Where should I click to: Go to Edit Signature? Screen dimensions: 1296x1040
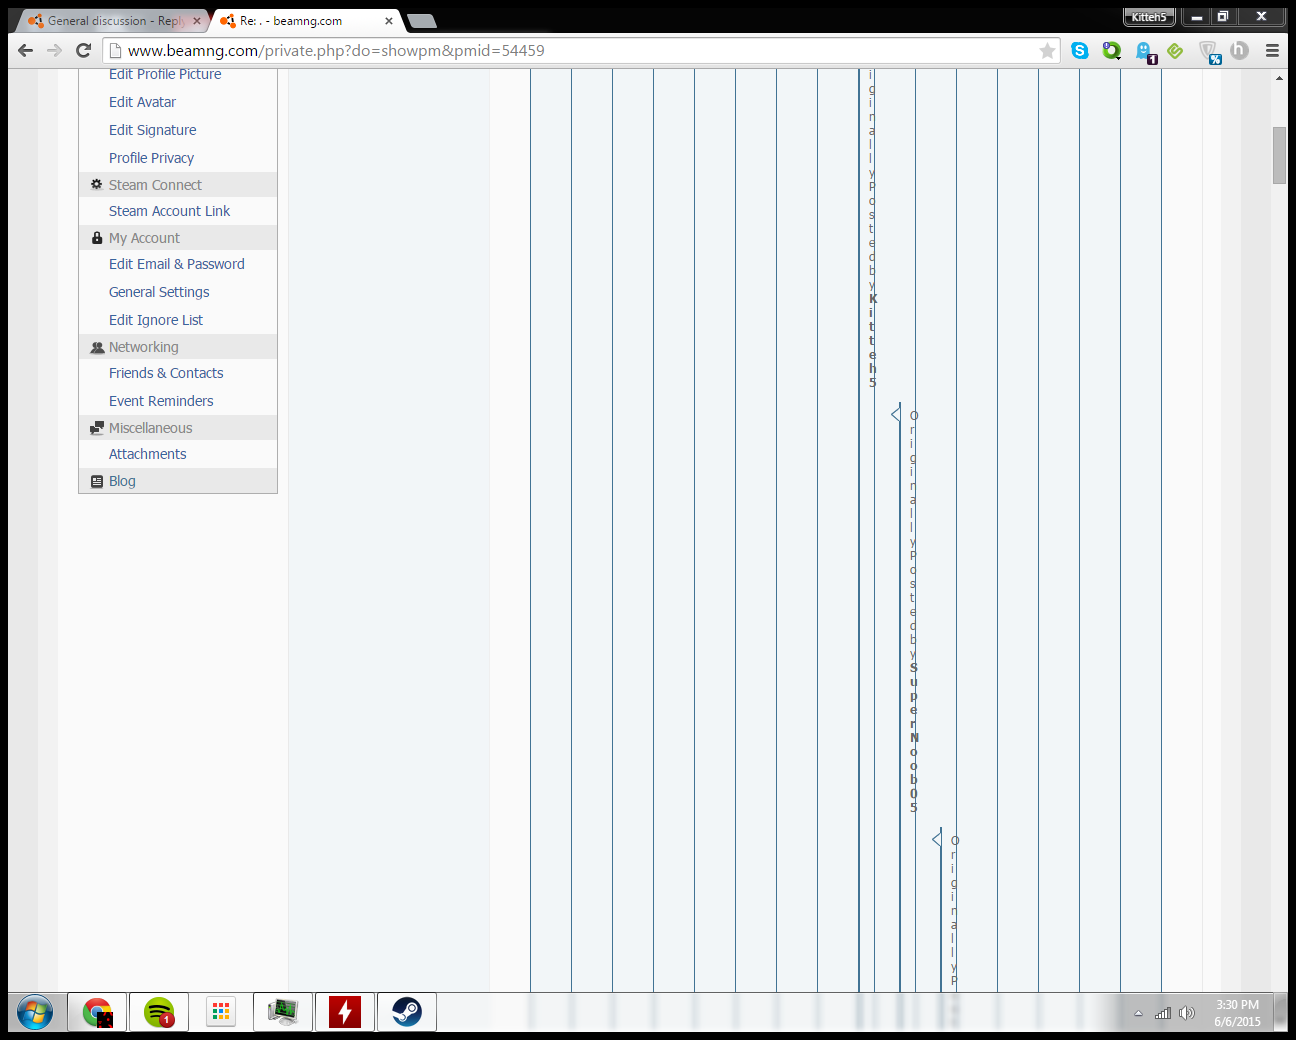coord(152,130)
